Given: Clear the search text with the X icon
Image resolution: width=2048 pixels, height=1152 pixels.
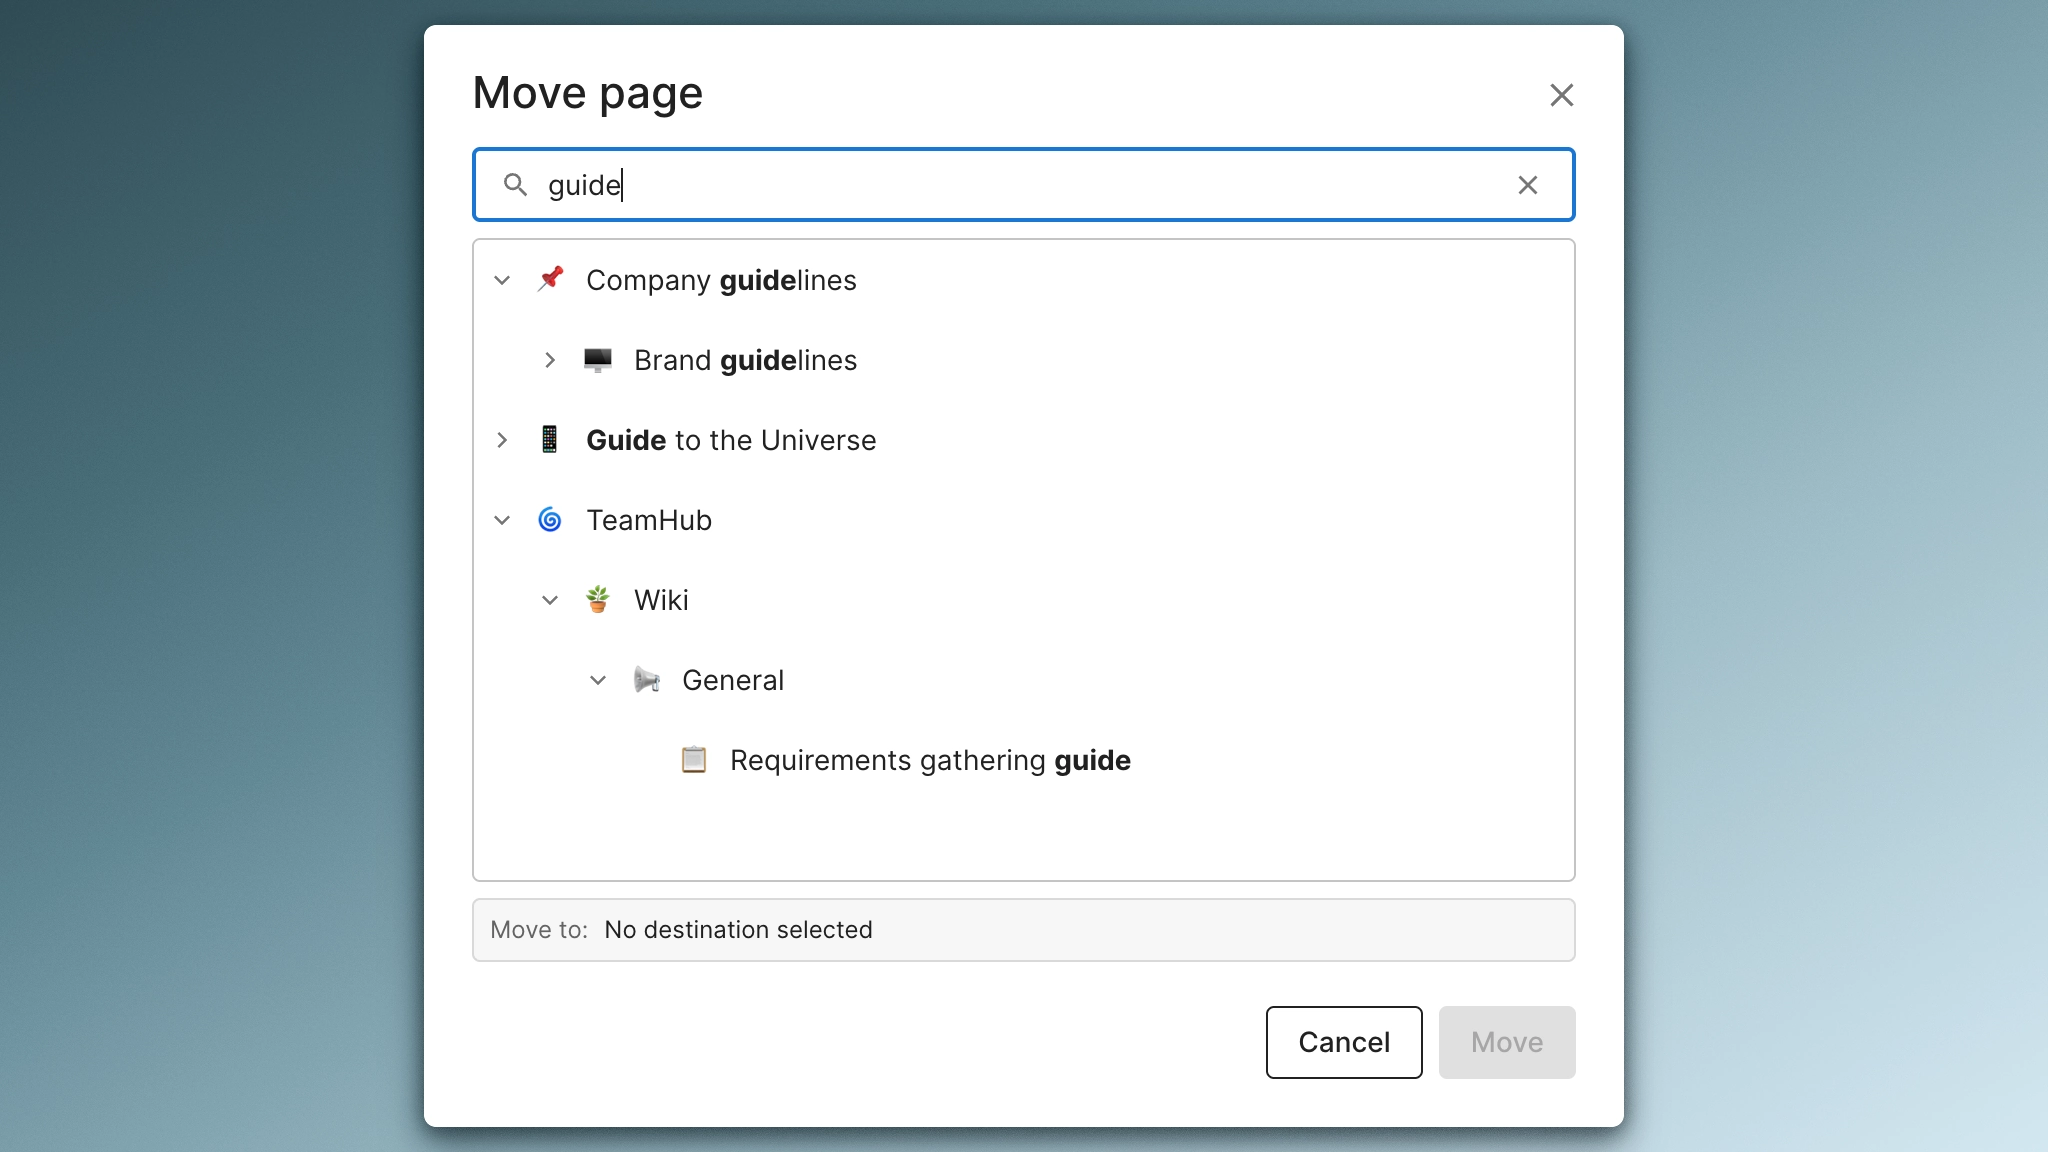Looking at the screenshot, I should [x=1528, y=185].
